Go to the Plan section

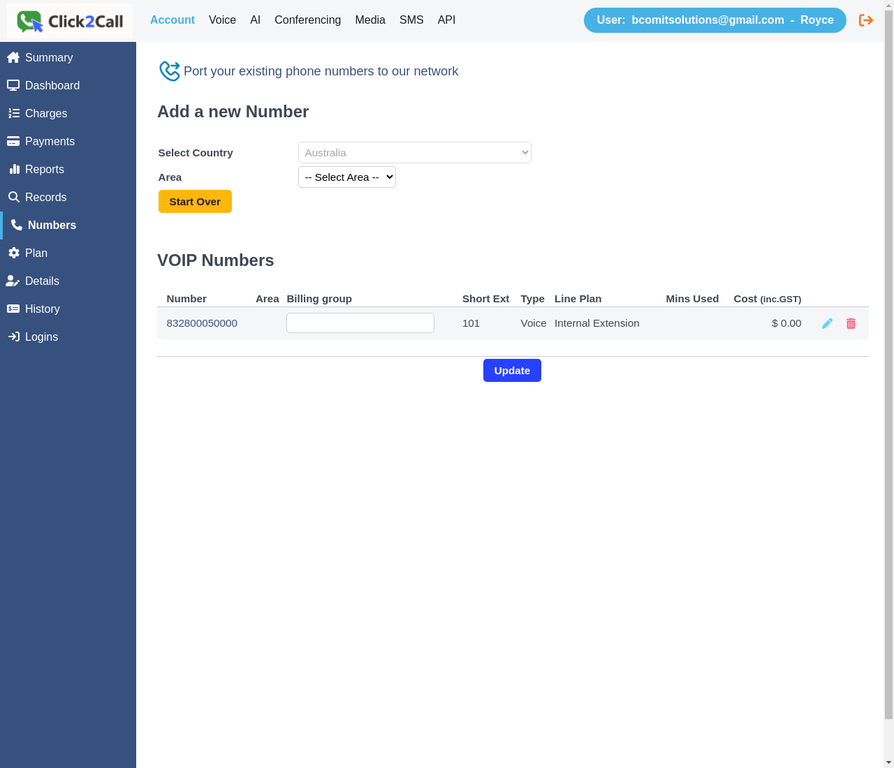coord(36,253)
